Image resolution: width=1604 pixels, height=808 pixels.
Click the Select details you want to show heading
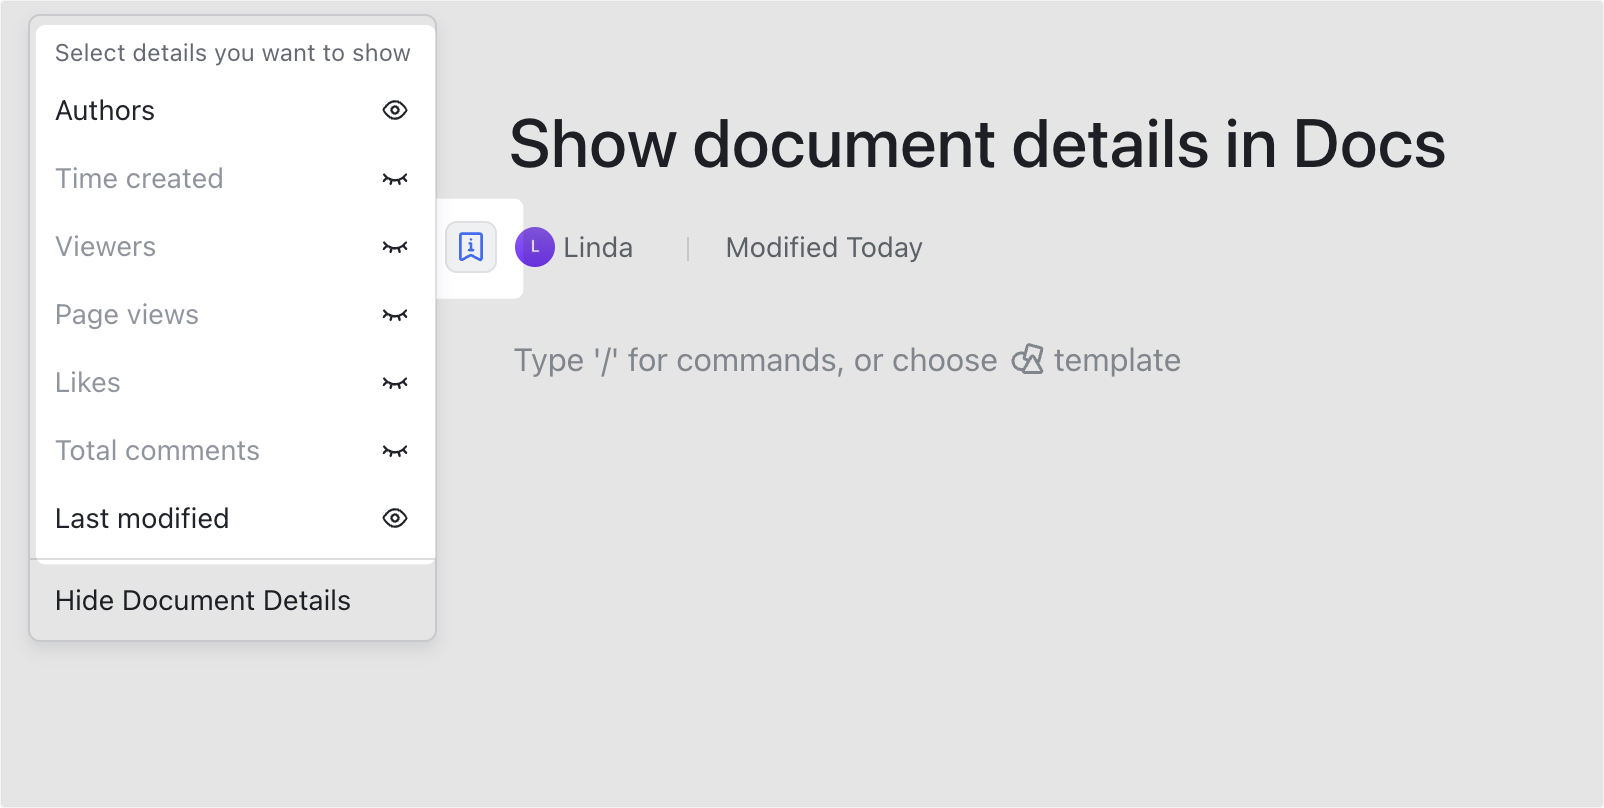pyautogui.click(x=233, y=53)
